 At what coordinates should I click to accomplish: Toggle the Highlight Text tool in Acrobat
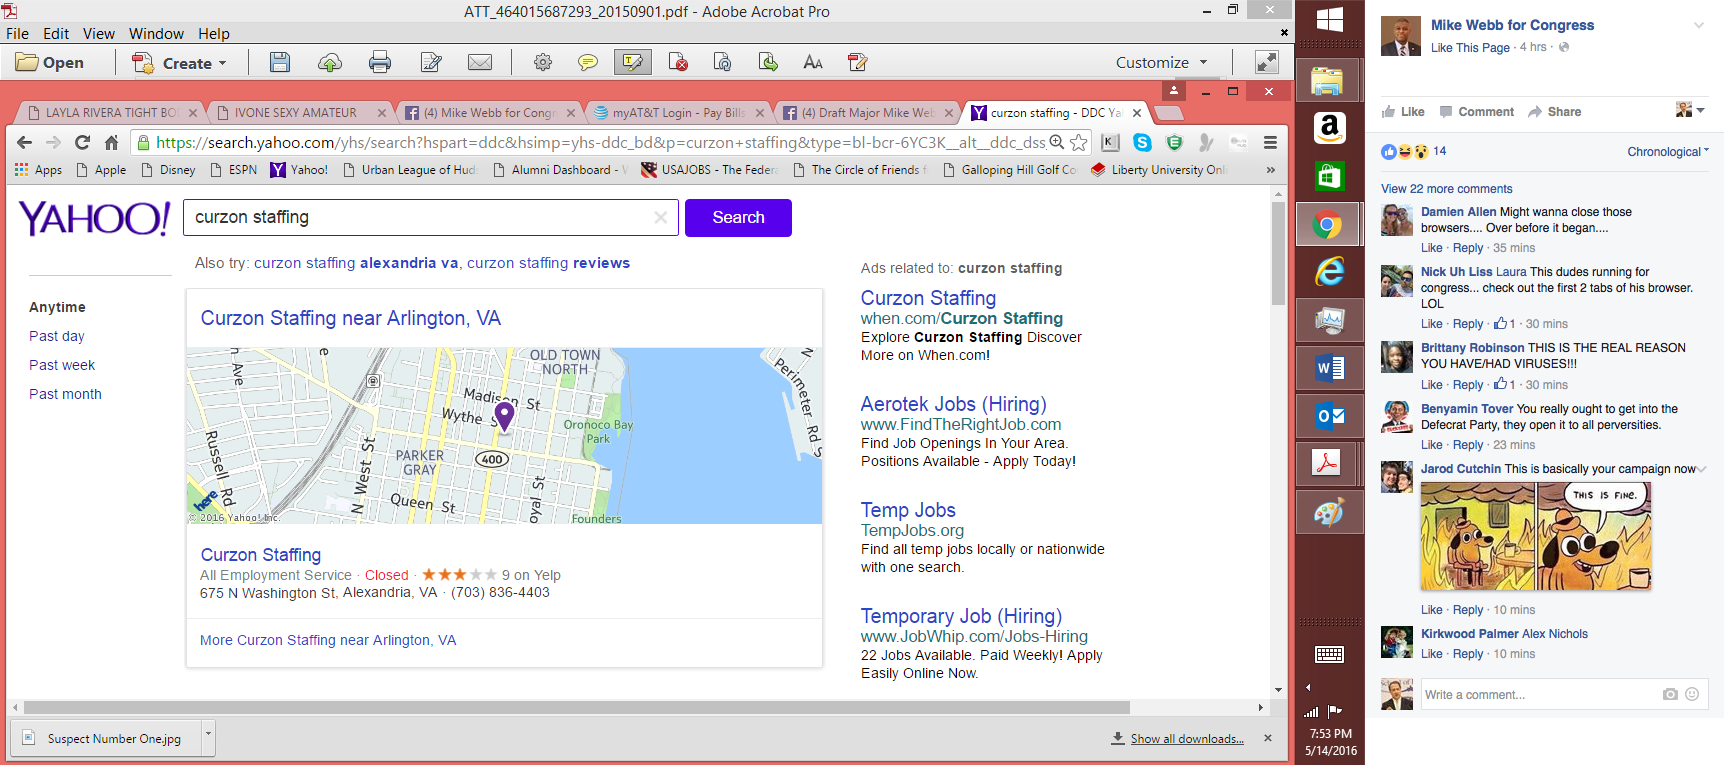(x=632, y=62)
